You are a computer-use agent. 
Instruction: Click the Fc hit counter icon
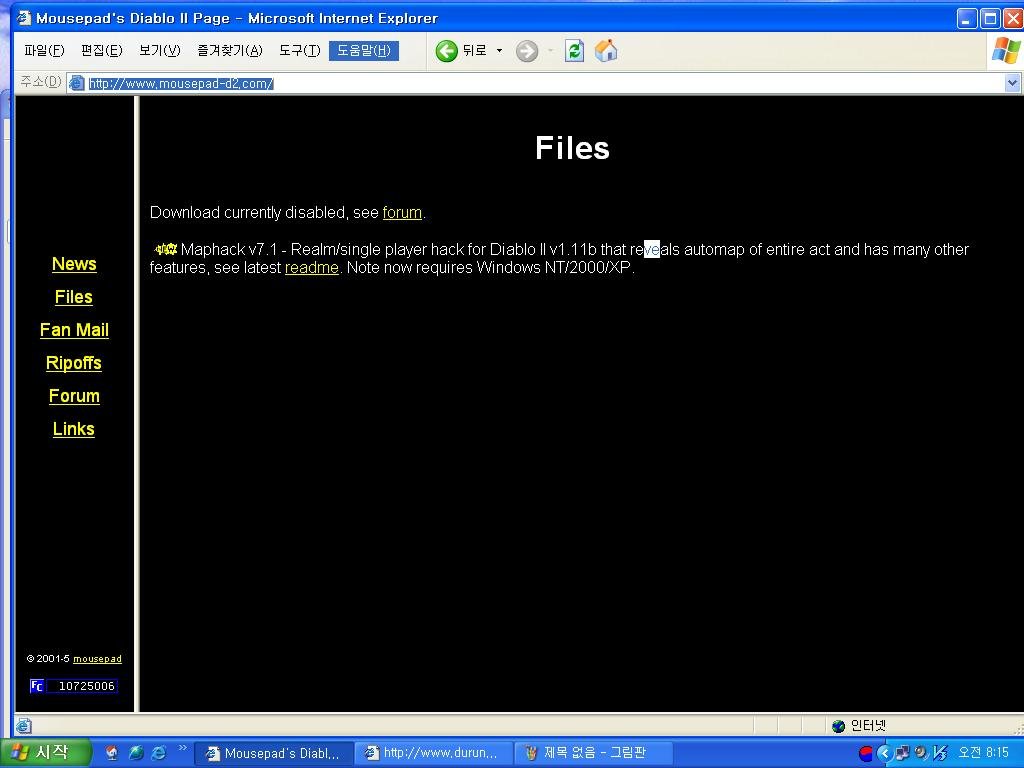coord(37,686)
